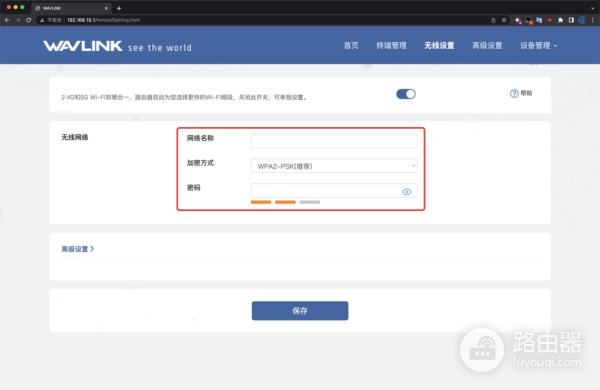
Task: Click the first extension icon in toolbar
Action: (x=518, y=20)
